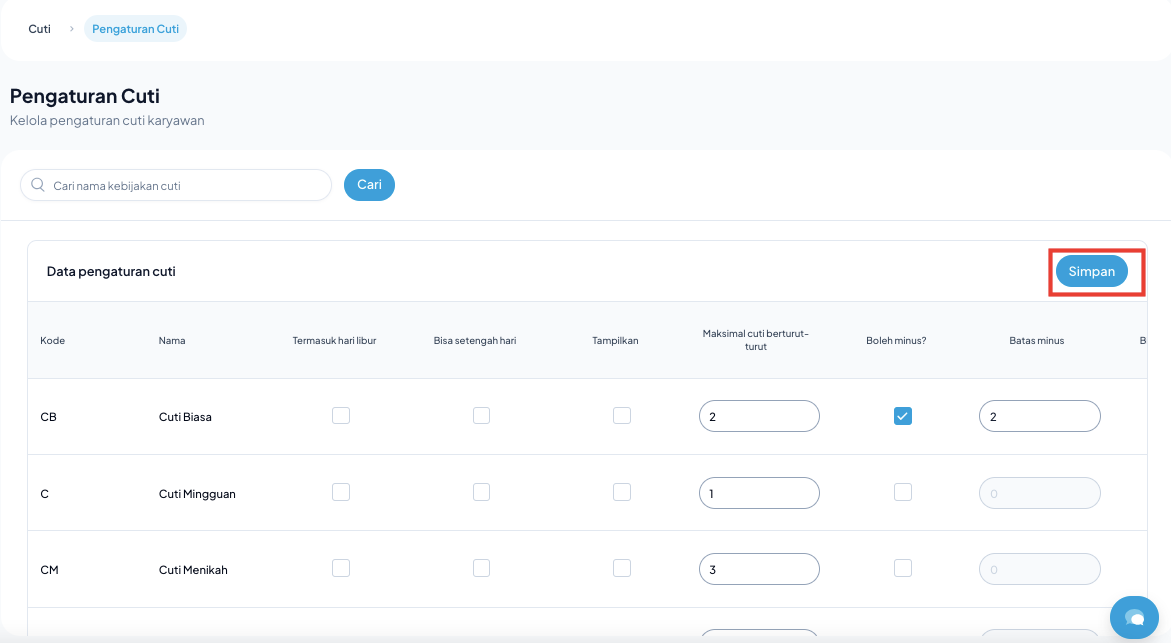The height and width of the screenshot is (643, 1171).
Task: Open the Cuti breadcrumb link
Action: point(40,29)
